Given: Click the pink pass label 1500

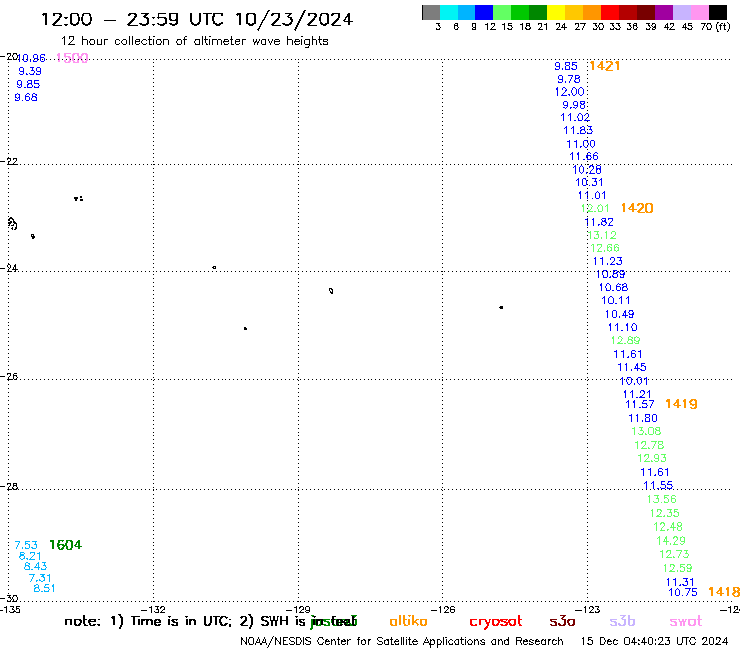Looking at the screenshot, I should coord(72,58).
